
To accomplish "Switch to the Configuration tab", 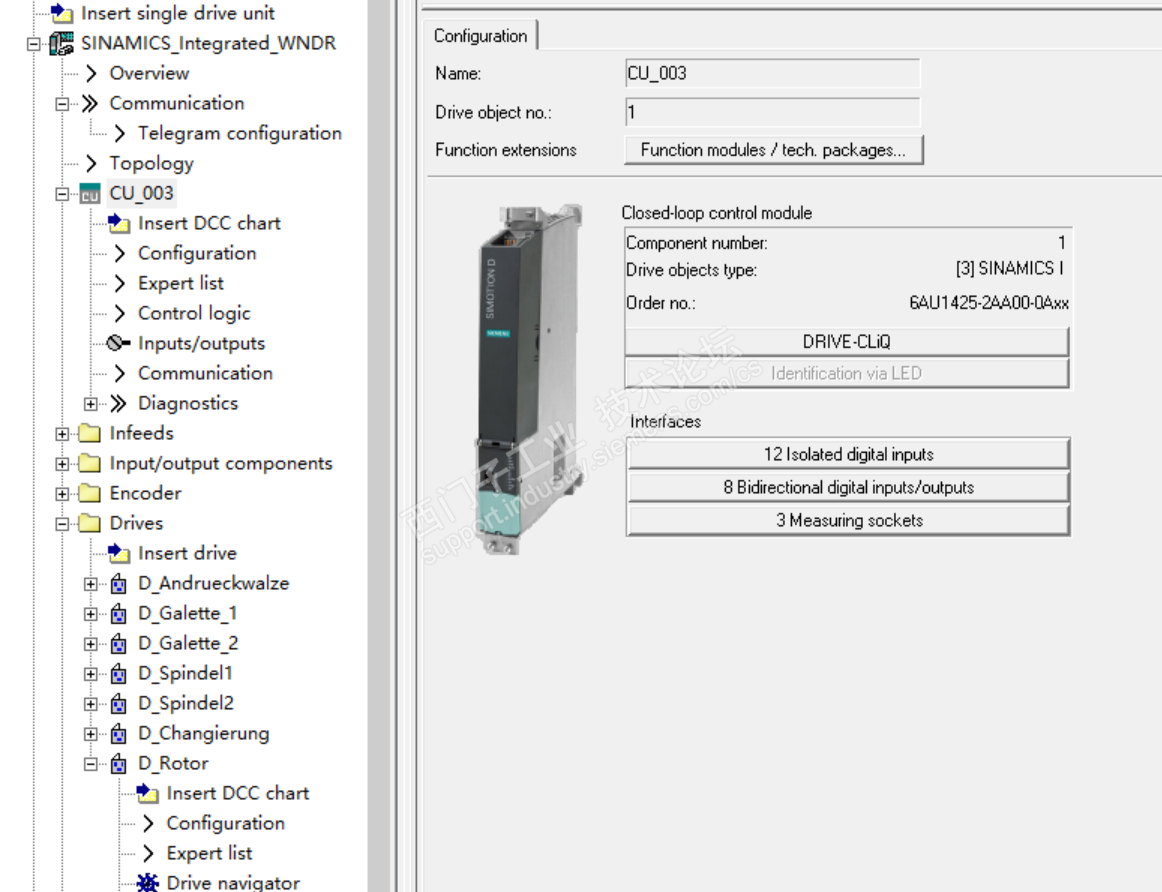I will tap(480, 36).
